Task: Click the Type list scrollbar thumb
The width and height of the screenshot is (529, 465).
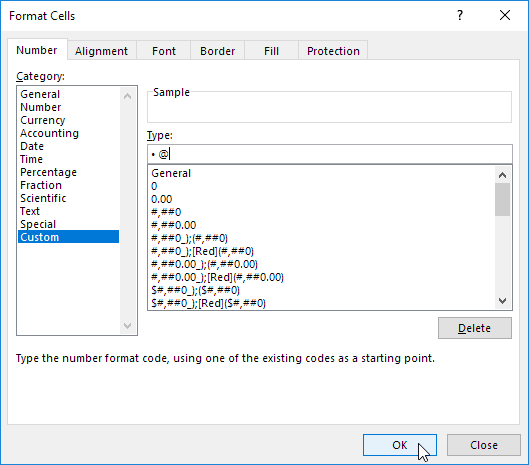Action: (502, 199)
